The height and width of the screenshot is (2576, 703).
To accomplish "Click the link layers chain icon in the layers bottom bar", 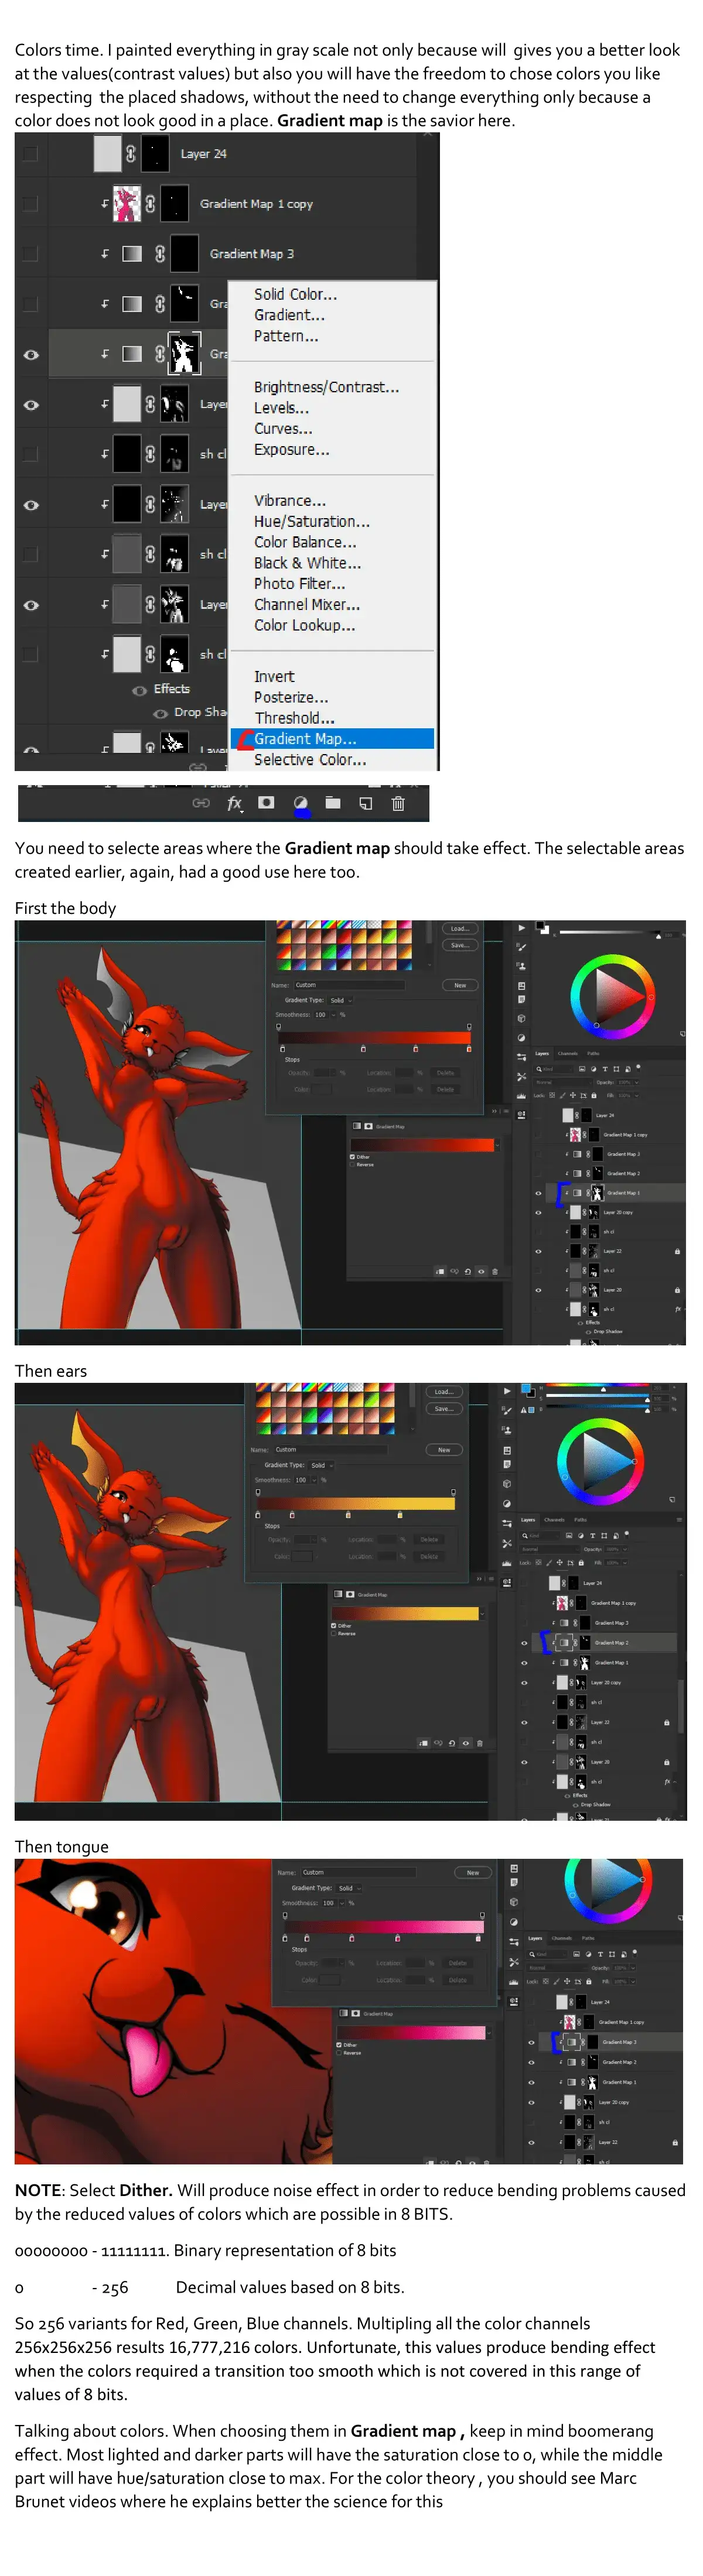I will [201, 803].
